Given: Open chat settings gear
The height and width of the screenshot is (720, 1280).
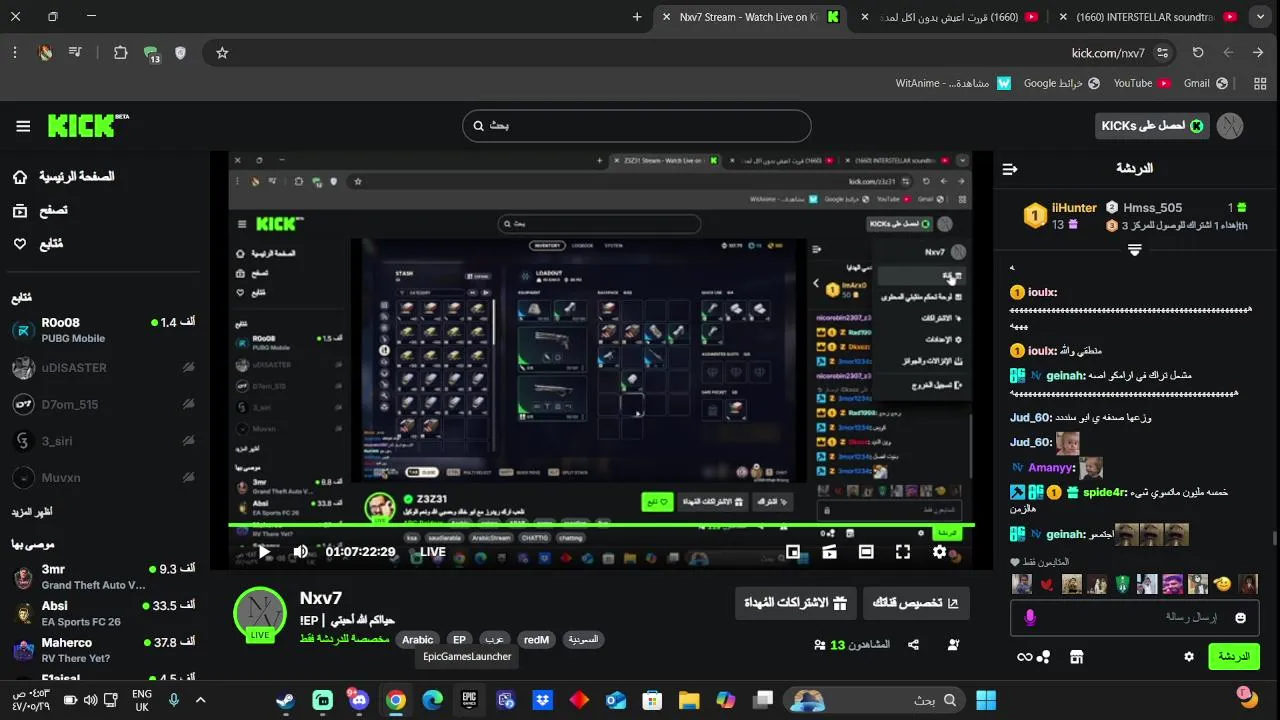Looking at the screenshot, I should point(1189,657).
